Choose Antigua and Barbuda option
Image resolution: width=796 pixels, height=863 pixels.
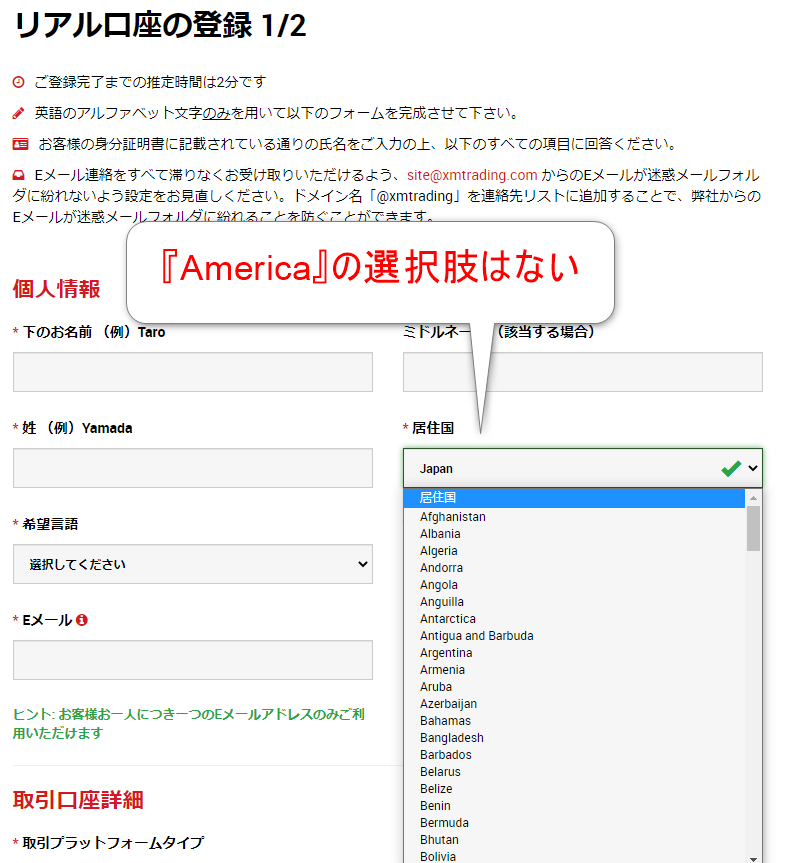pyautogui.click(x=574, y=636)
